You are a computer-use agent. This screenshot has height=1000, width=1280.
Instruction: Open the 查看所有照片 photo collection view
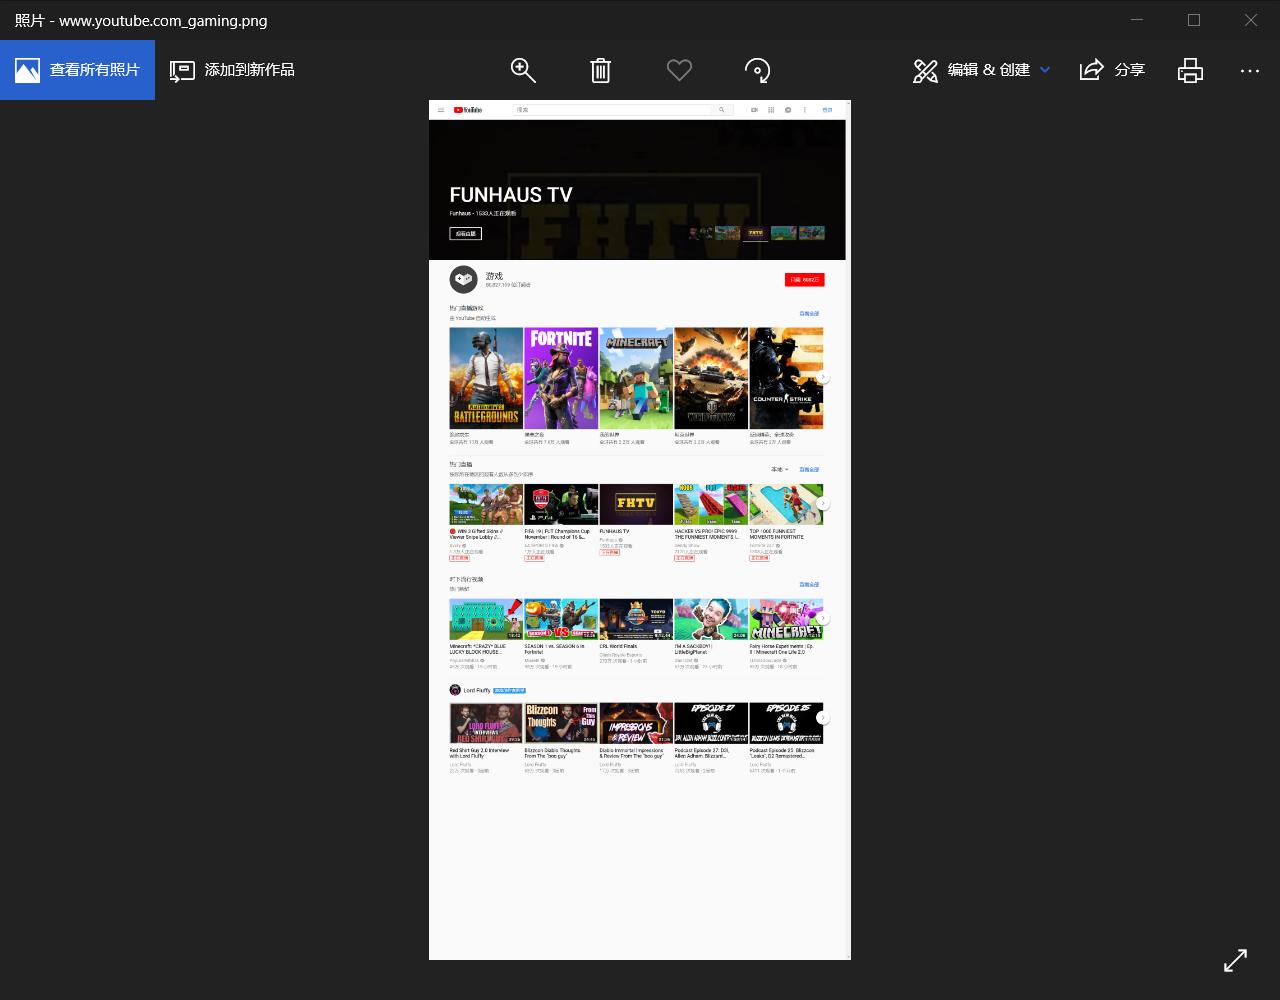pyautogui.click(x=77, y=70)
